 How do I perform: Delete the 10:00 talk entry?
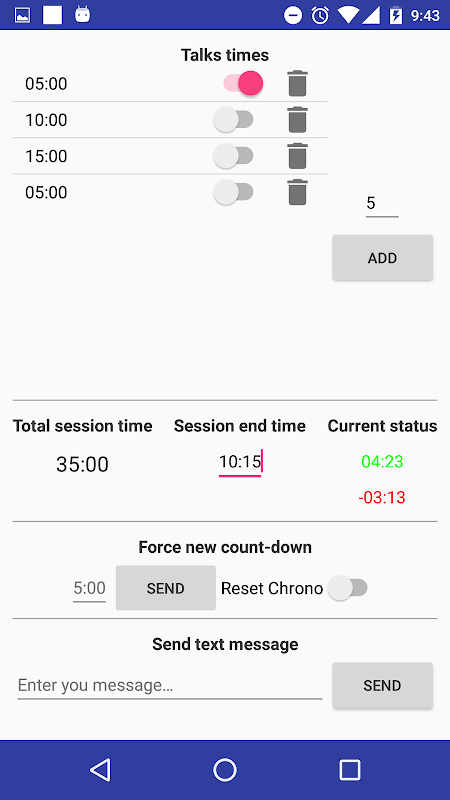click(x=297, y=120)
